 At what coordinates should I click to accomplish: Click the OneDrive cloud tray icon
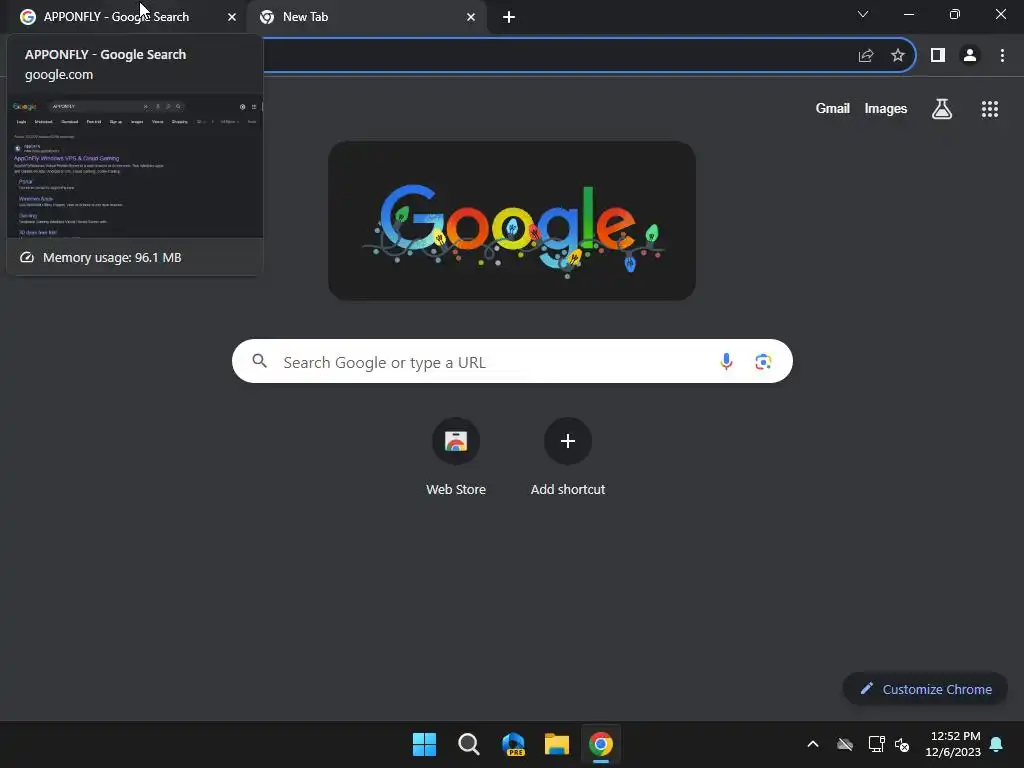(x=845, y=744)
